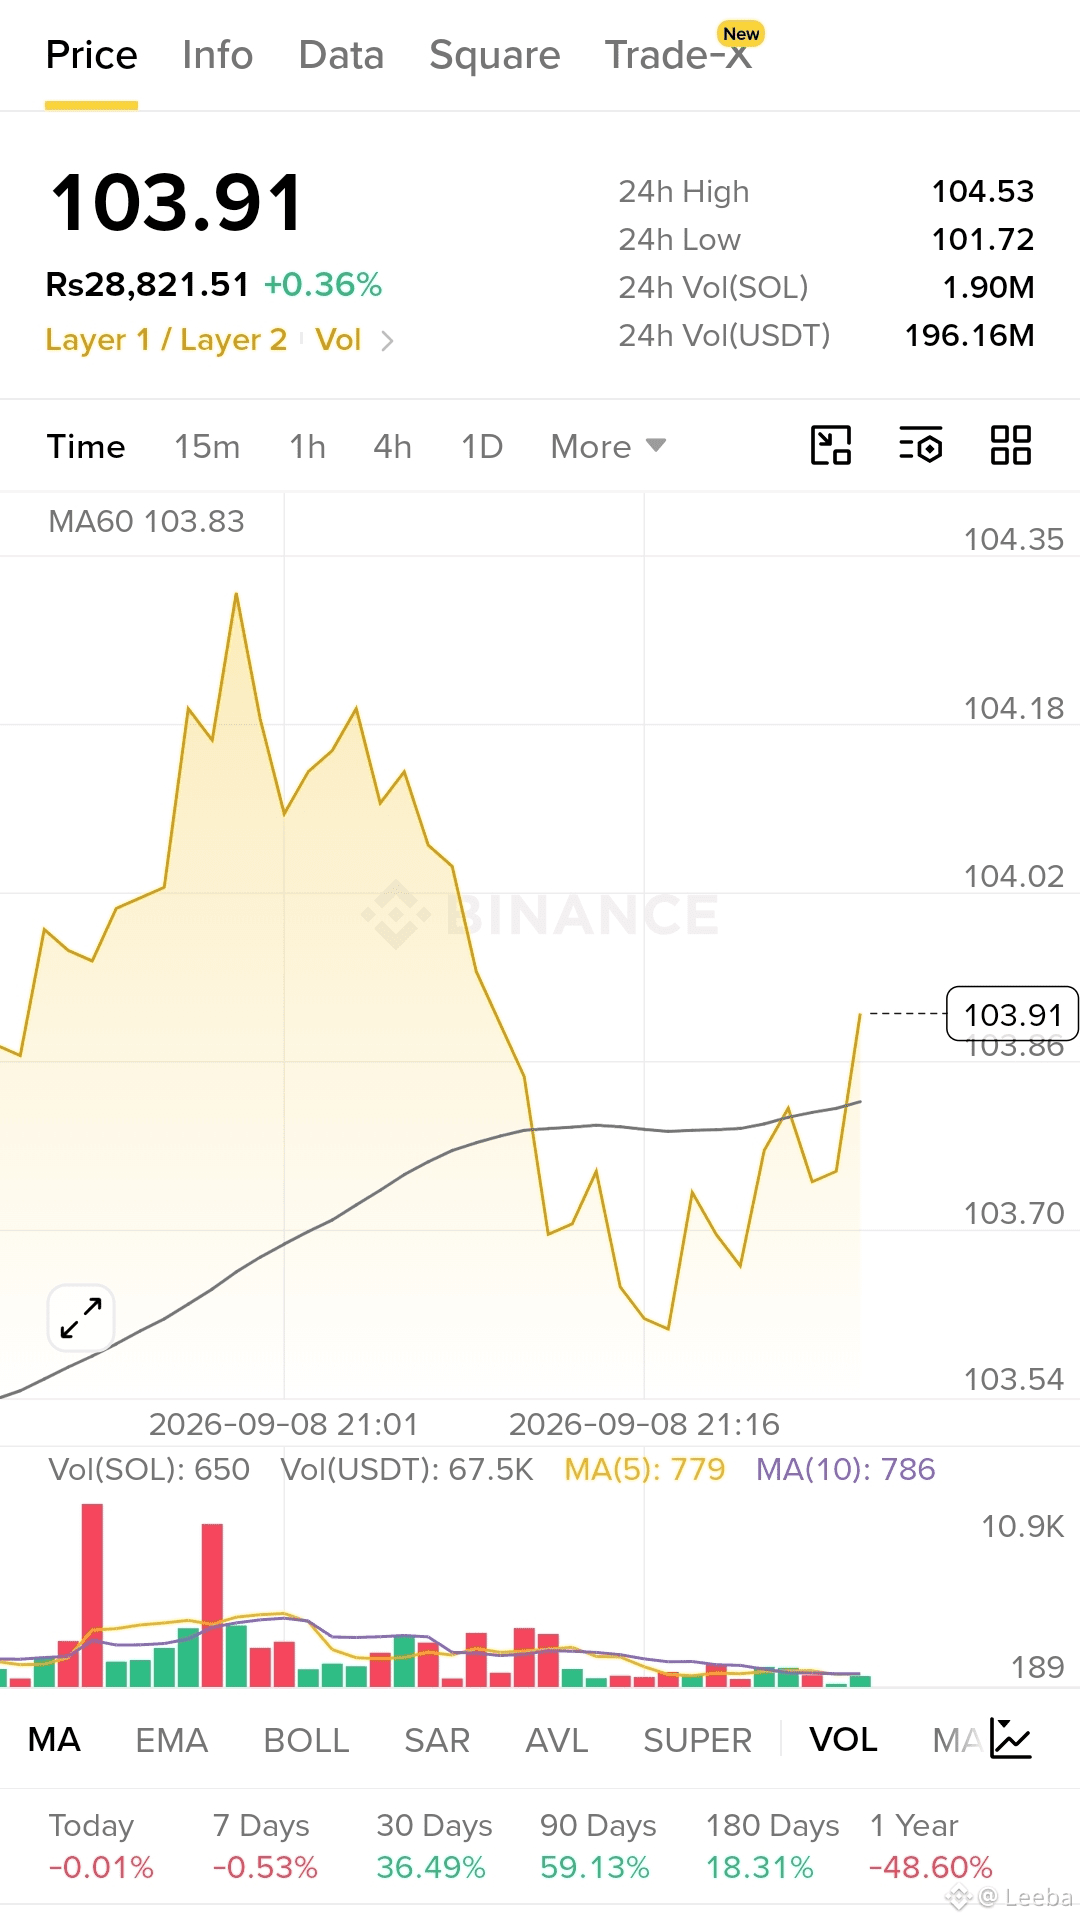Expand chart to fullscreen
Viewport: 1080px width, 1922px height.
tap(81, 1318)
